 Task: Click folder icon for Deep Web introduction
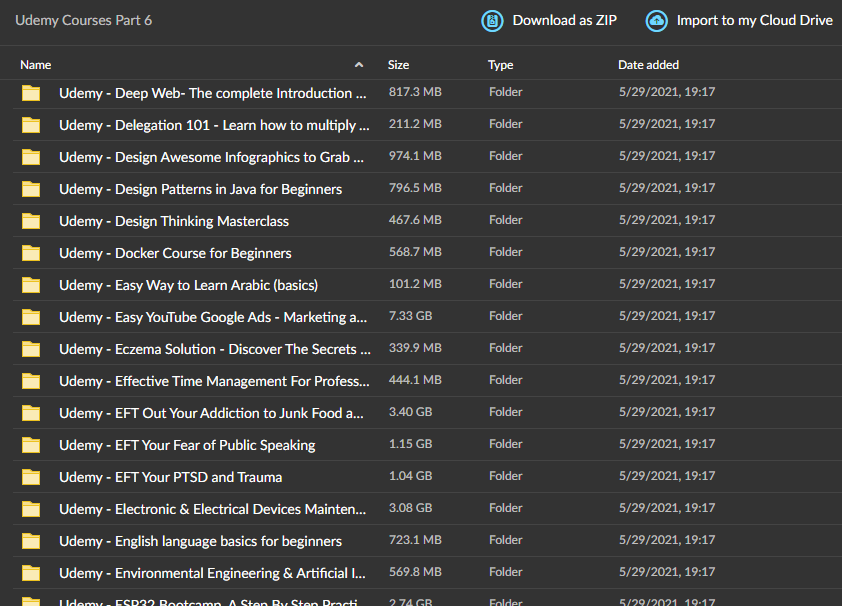31,93
